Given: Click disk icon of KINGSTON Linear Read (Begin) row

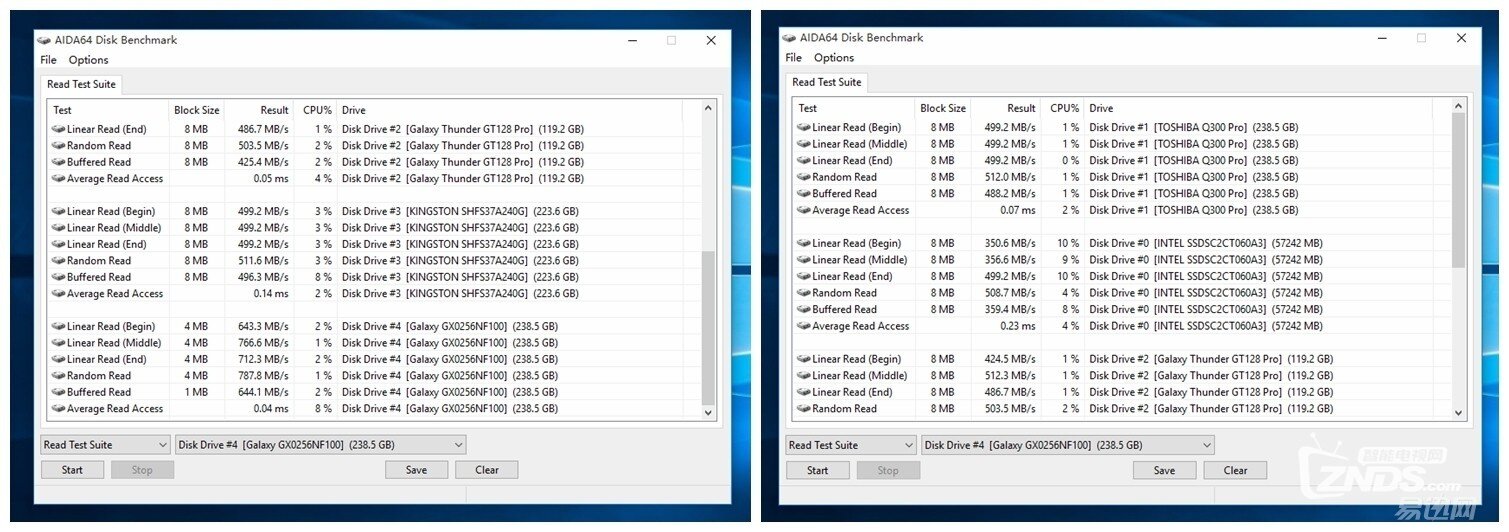Looking at the screenshot, I should (59, 212).
